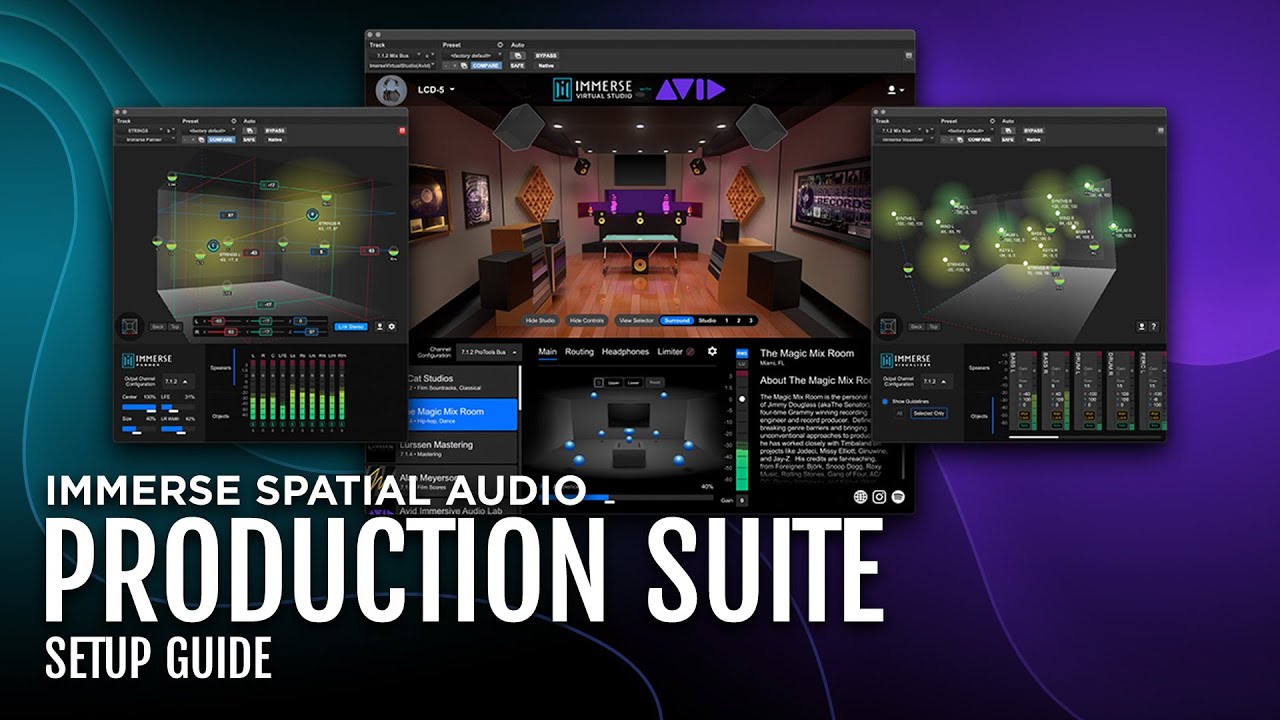Screen dimensions: 1280x720
Task: Select the STRINGS R object puck in Panner
Action: click(312, 214)
